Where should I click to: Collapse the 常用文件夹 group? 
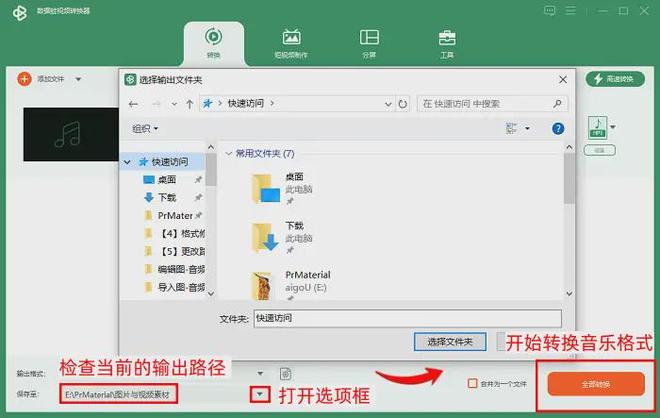tap(227, 154)
